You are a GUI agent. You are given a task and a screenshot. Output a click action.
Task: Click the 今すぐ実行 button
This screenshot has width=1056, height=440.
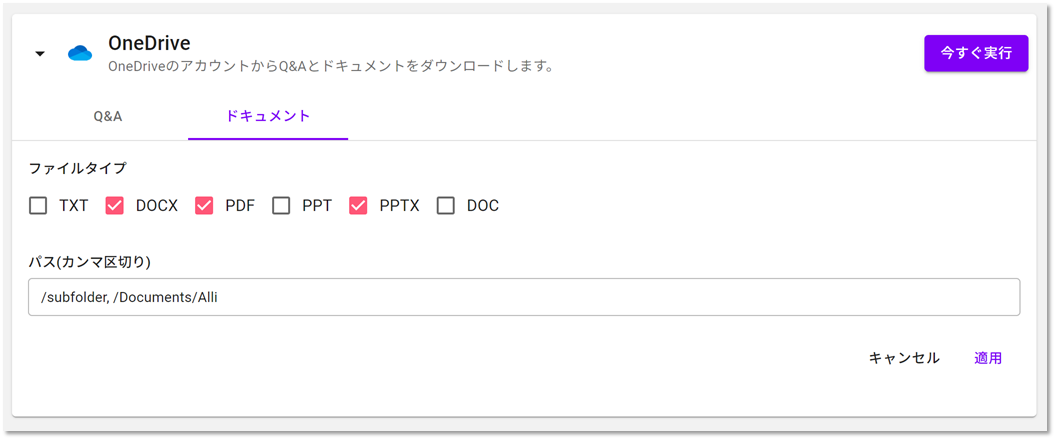[x=976, y=53]
